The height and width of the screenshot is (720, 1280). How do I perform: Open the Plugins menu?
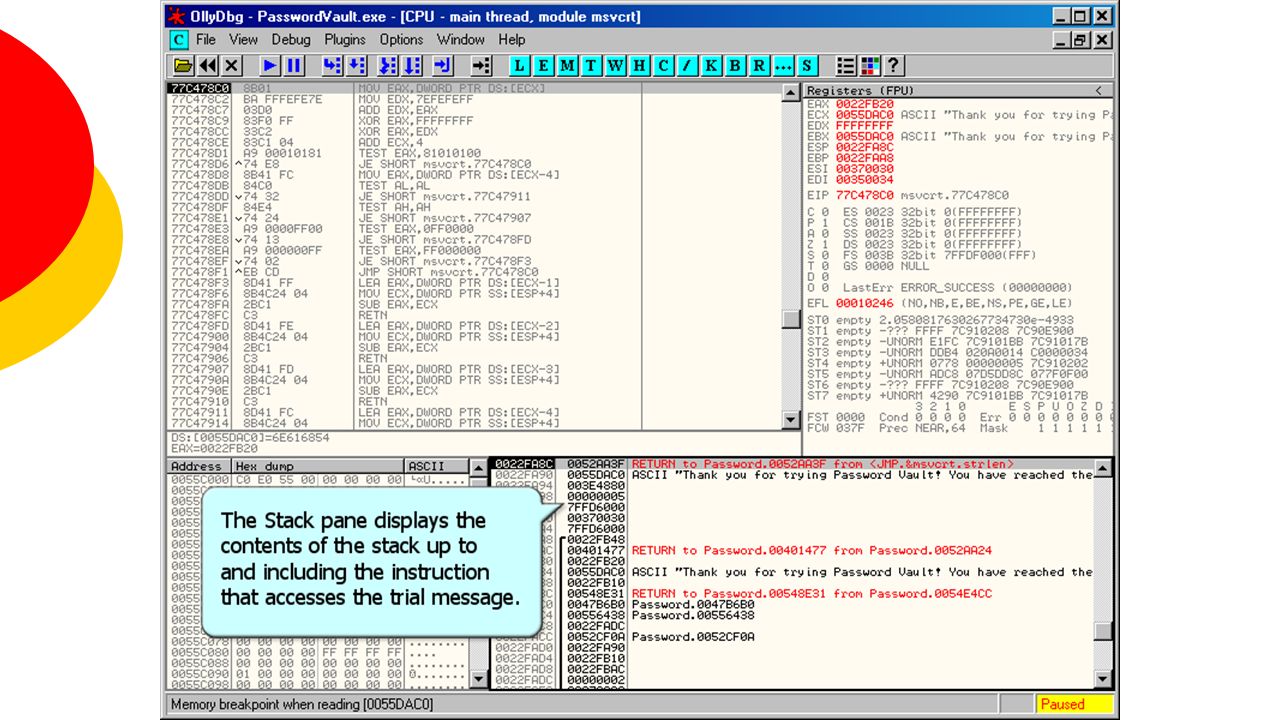[345, 40]
